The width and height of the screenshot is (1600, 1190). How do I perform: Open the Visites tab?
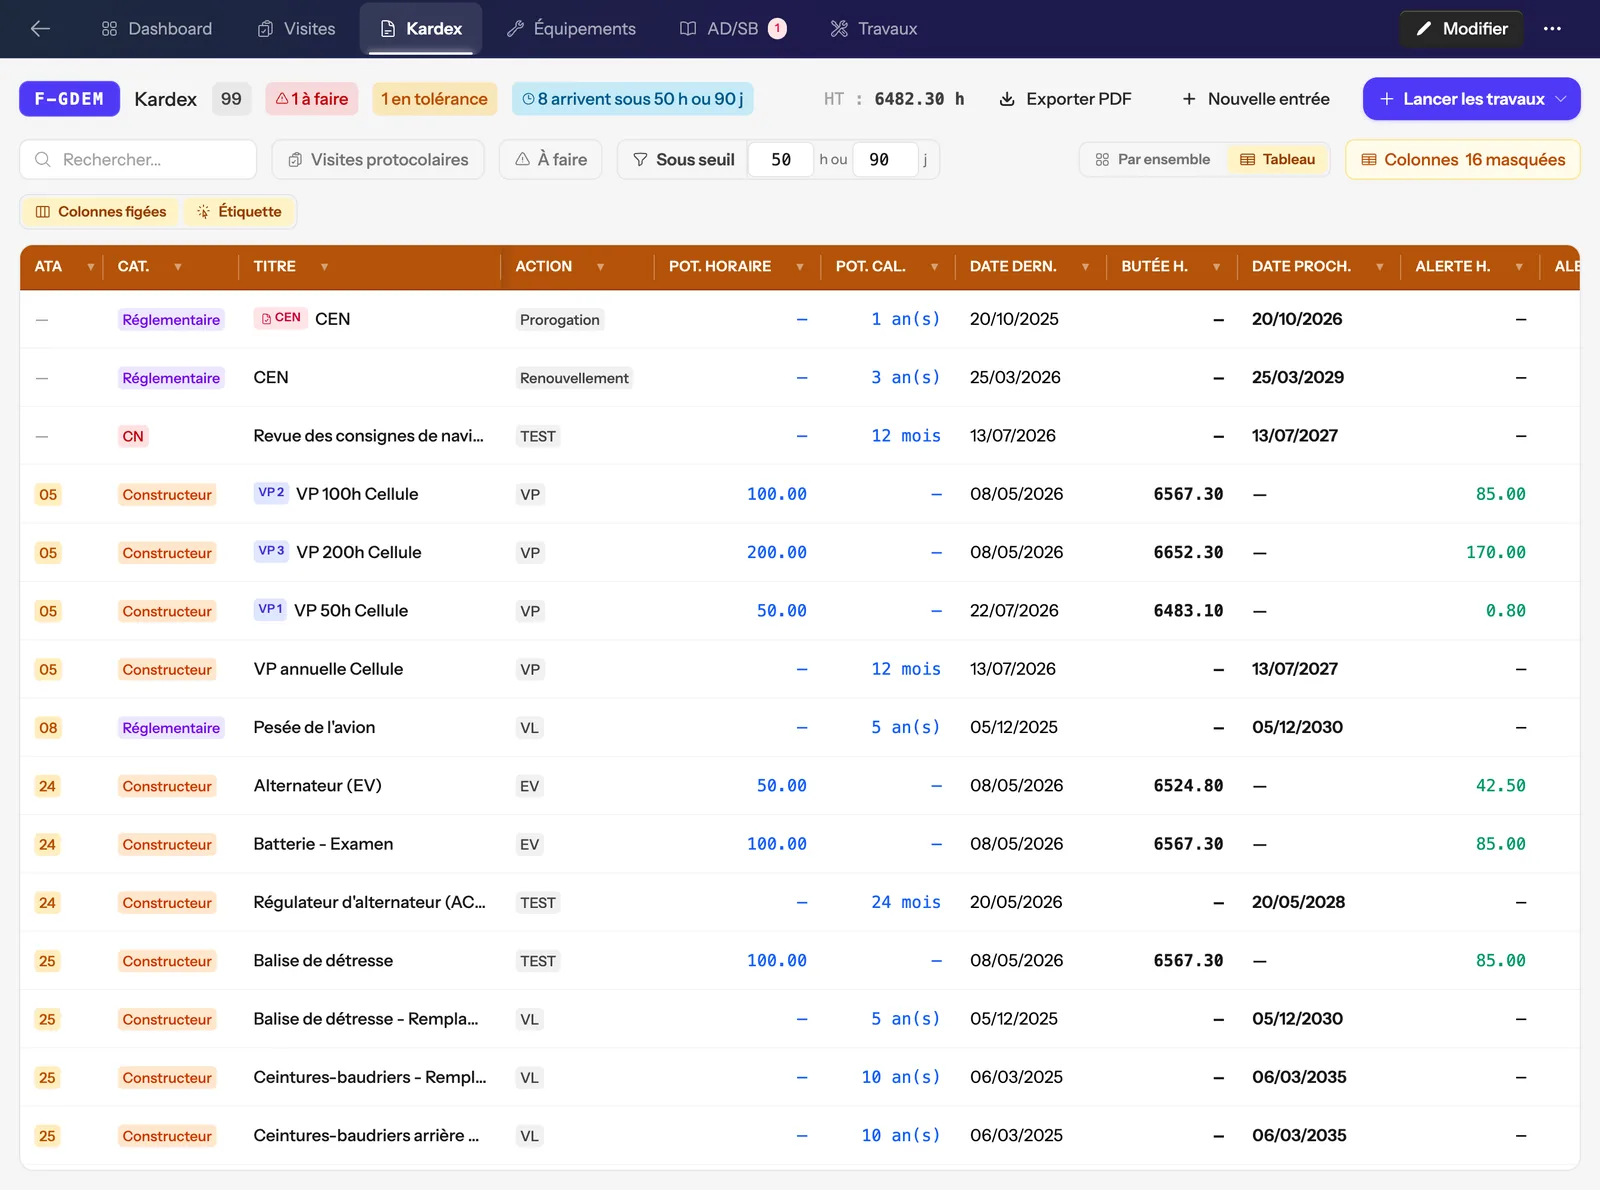pyautogui.click(x=297, y=29)
